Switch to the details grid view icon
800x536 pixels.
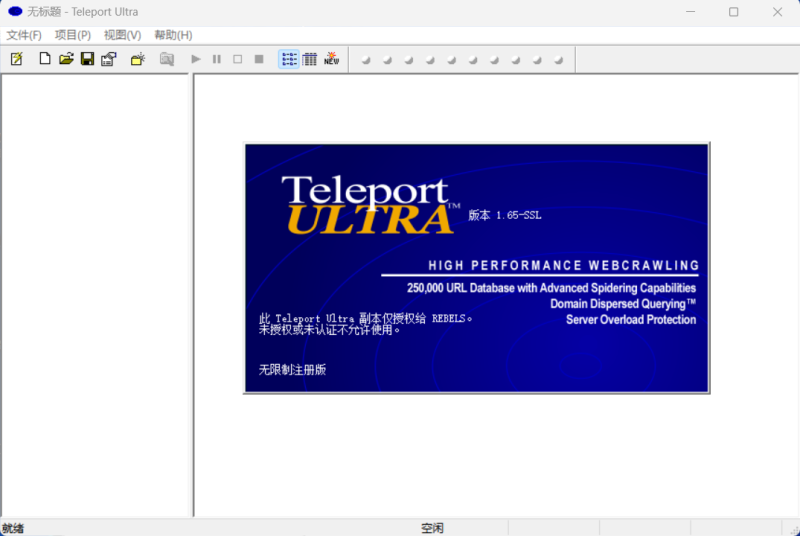(x=310, y=59)
